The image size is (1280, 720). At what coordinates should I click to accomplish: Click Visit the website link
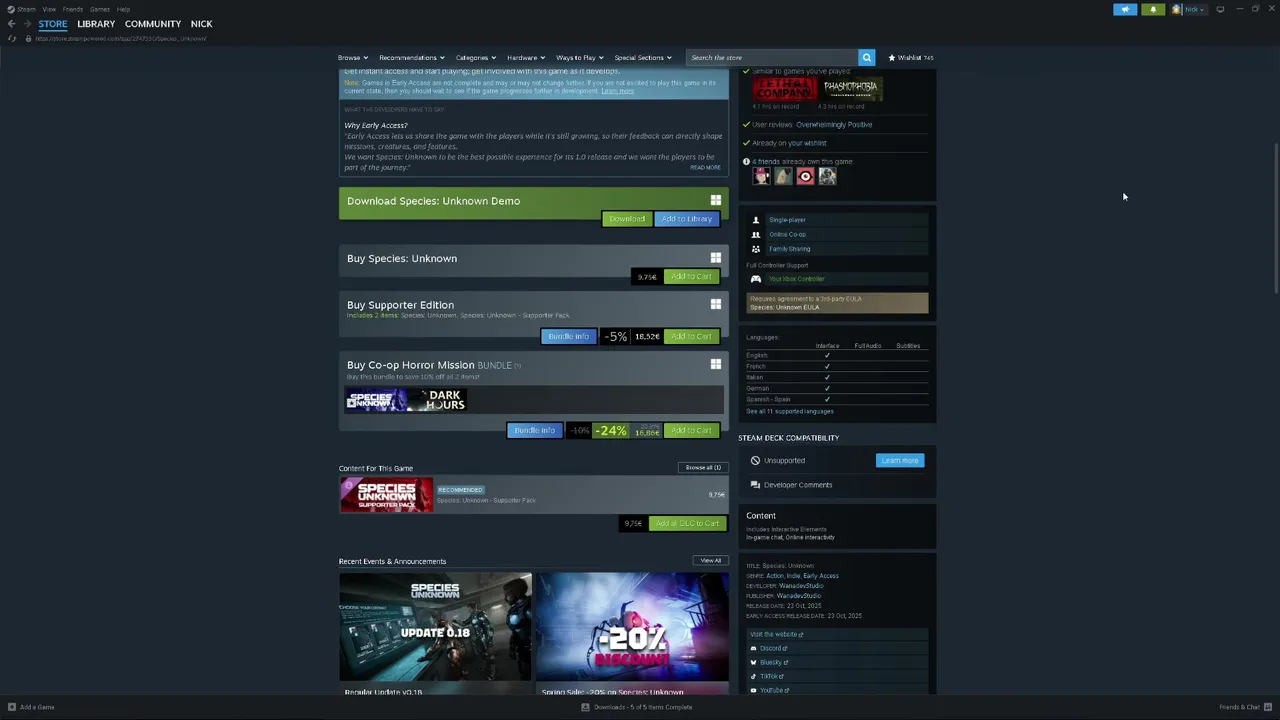(x=776, y=634)
